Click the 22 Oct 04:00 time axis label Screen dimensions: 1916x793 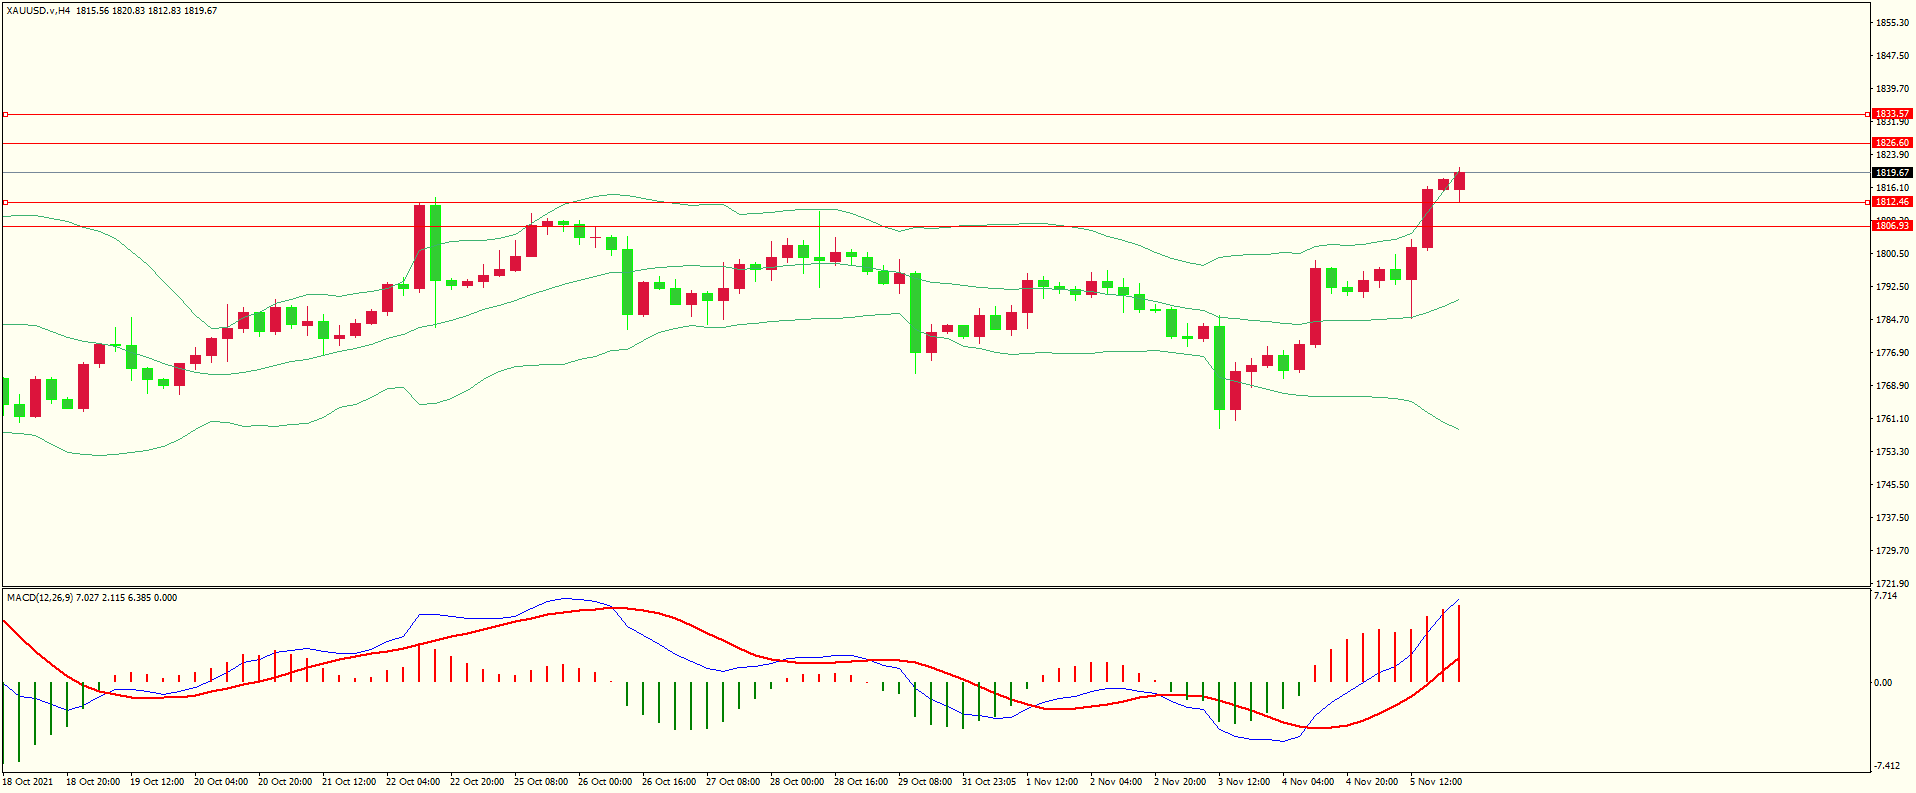(413, 782)
